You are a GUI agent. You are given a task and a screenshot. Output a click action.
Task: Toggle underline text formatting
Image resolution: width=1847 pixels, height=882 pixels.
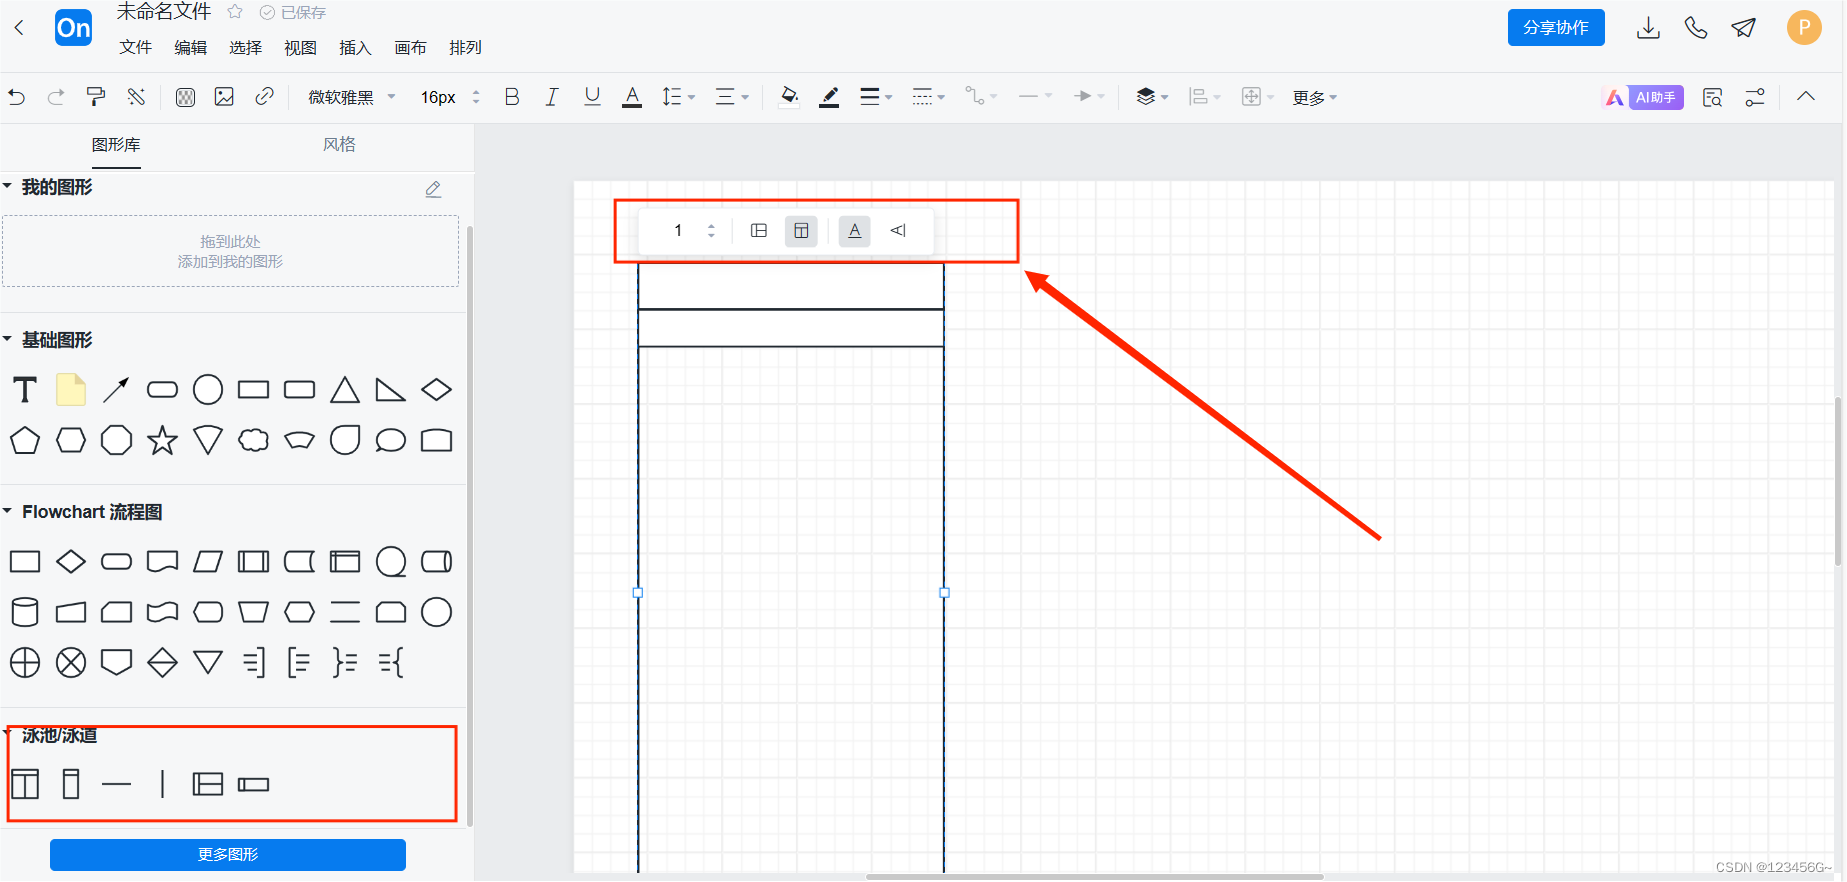tap(592, 97)
